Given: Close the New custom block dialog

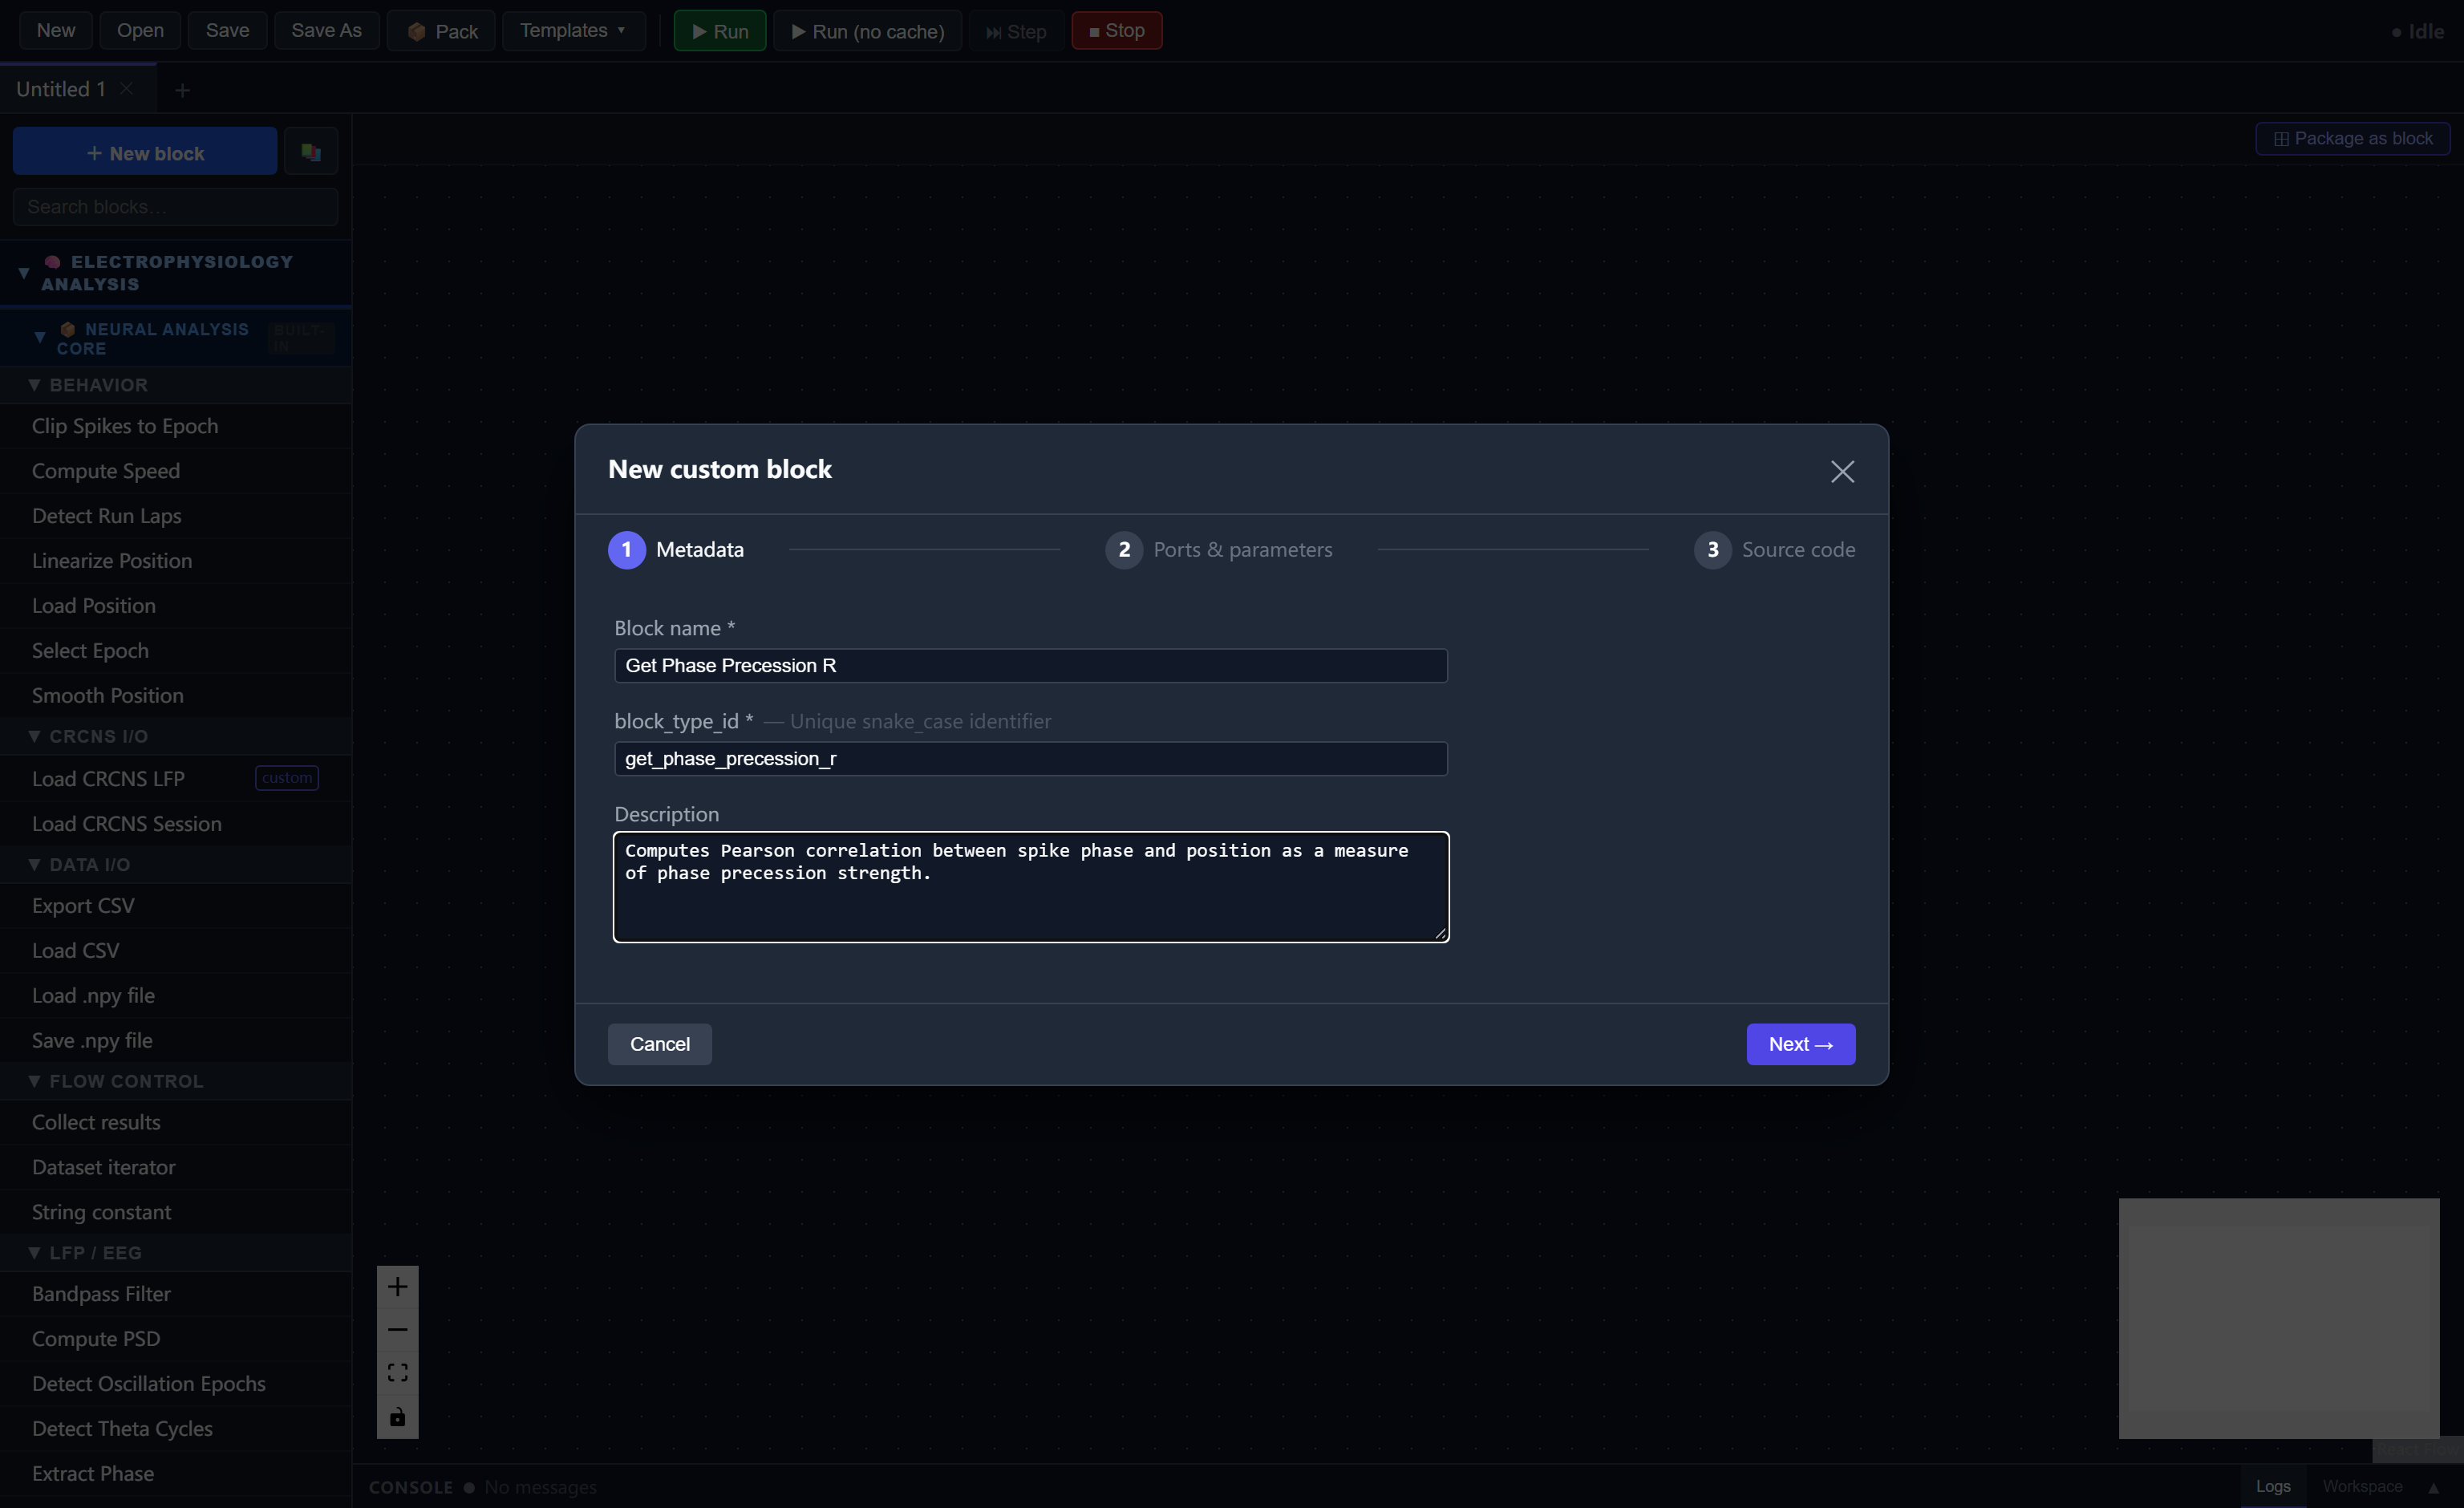Looking at the screenshot, I should click(1842, 471).
